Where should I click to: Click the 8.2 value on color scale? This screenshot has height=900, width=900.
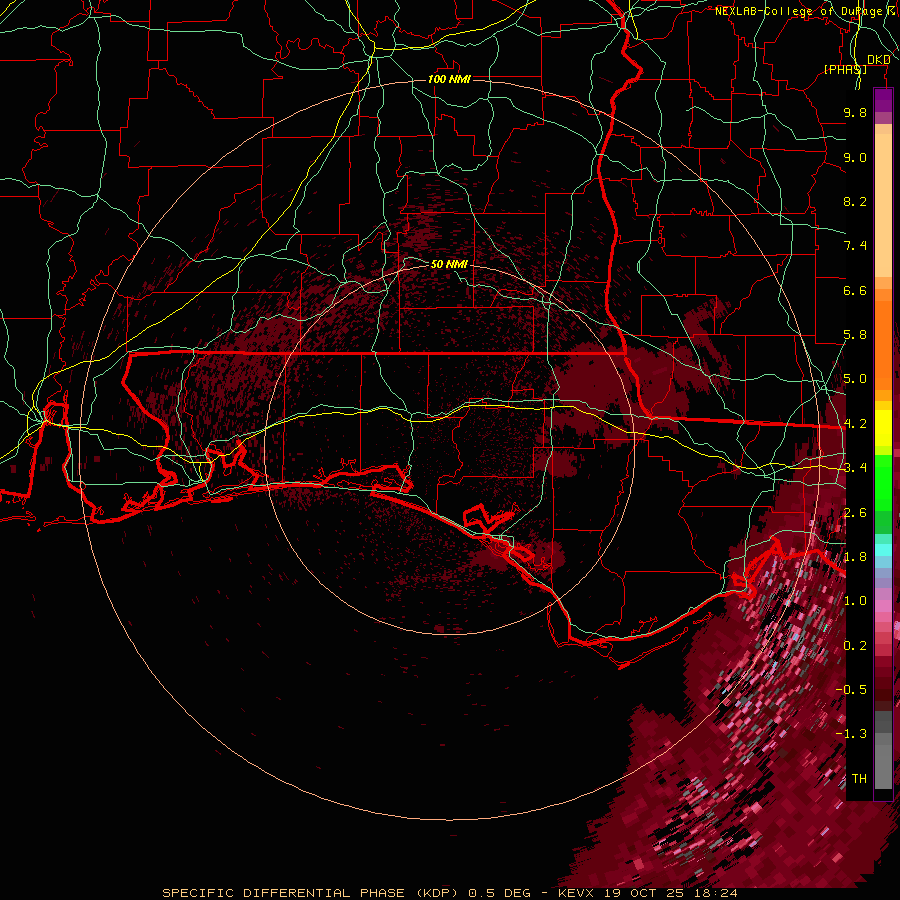(855, 201)
